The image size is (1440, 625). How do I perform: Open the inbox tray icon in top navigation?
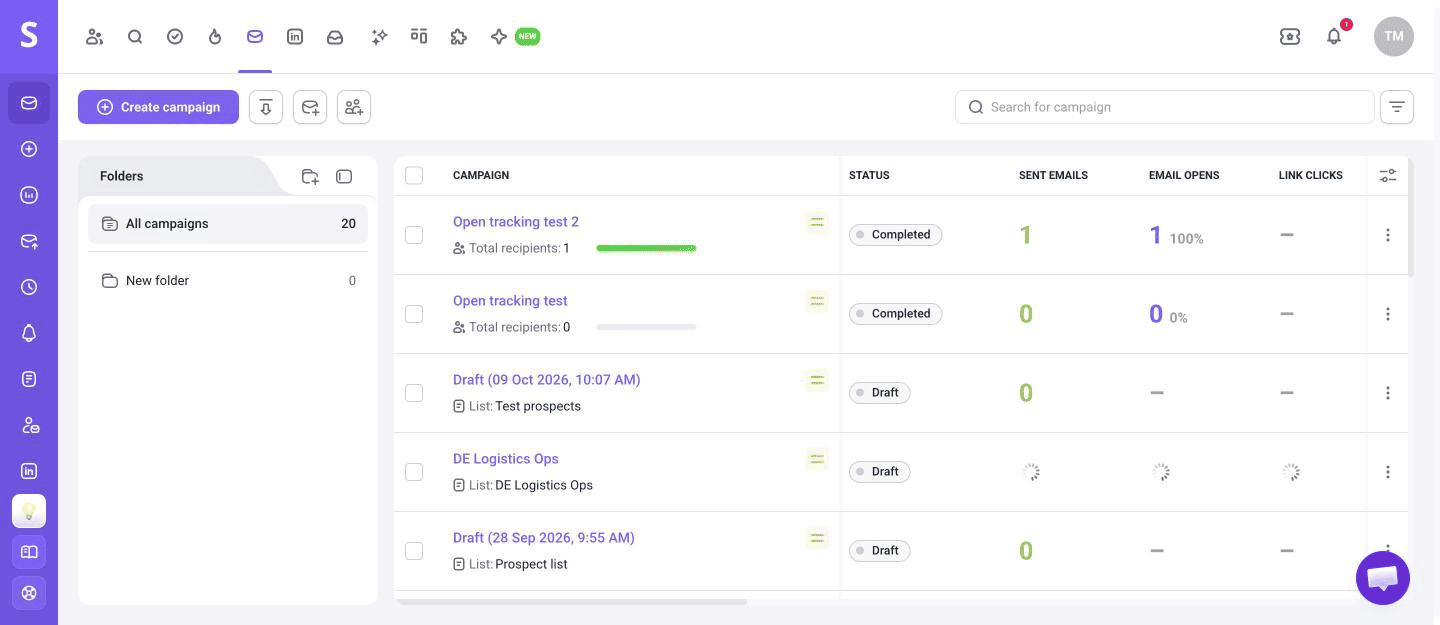pos(335,37)
